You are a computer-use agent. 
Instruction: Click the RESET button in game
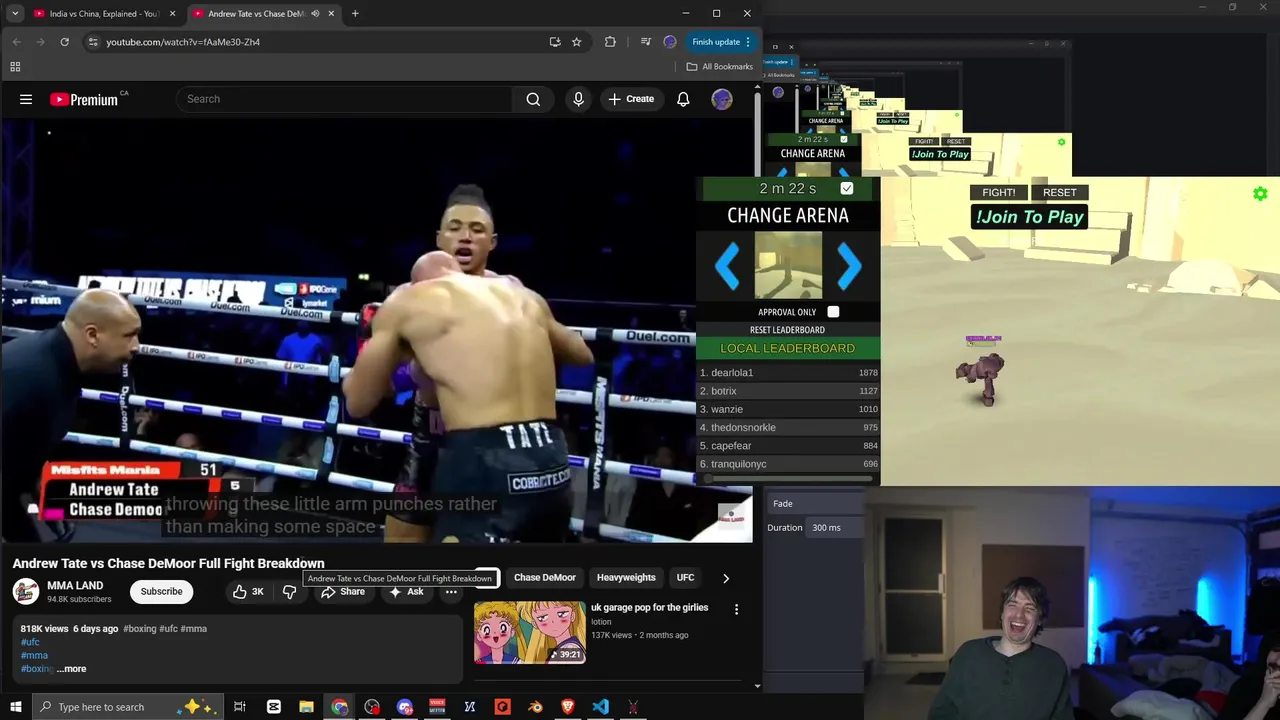point(1060,192)
